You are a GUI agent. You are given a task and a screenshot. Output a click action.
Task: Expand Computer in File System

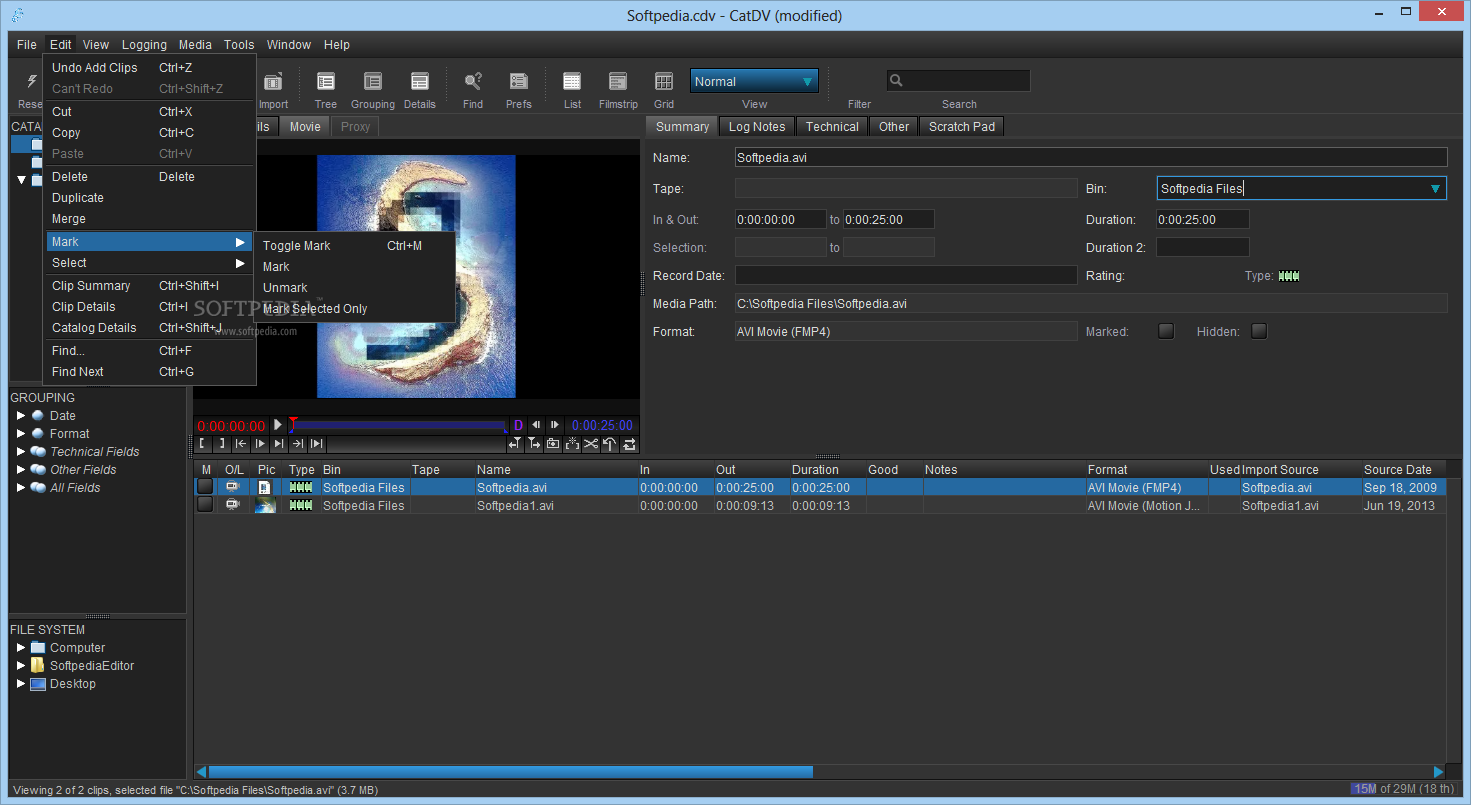point(21,647)
